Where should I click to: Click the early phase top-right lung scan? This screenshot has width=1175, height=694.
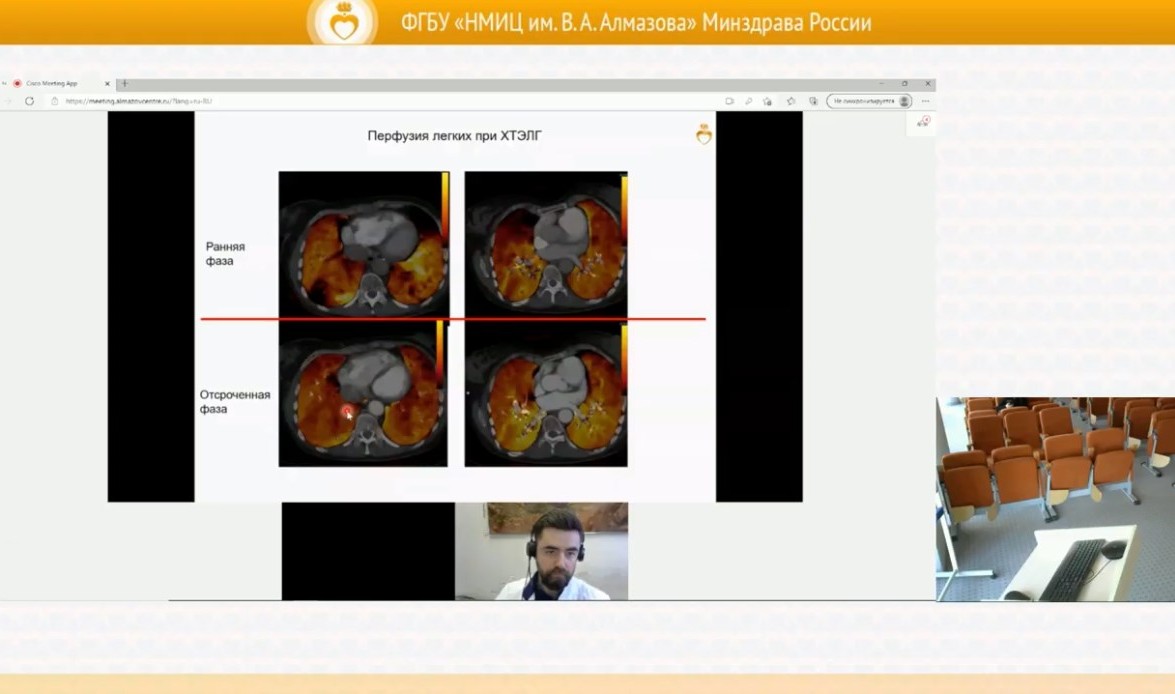545,243
